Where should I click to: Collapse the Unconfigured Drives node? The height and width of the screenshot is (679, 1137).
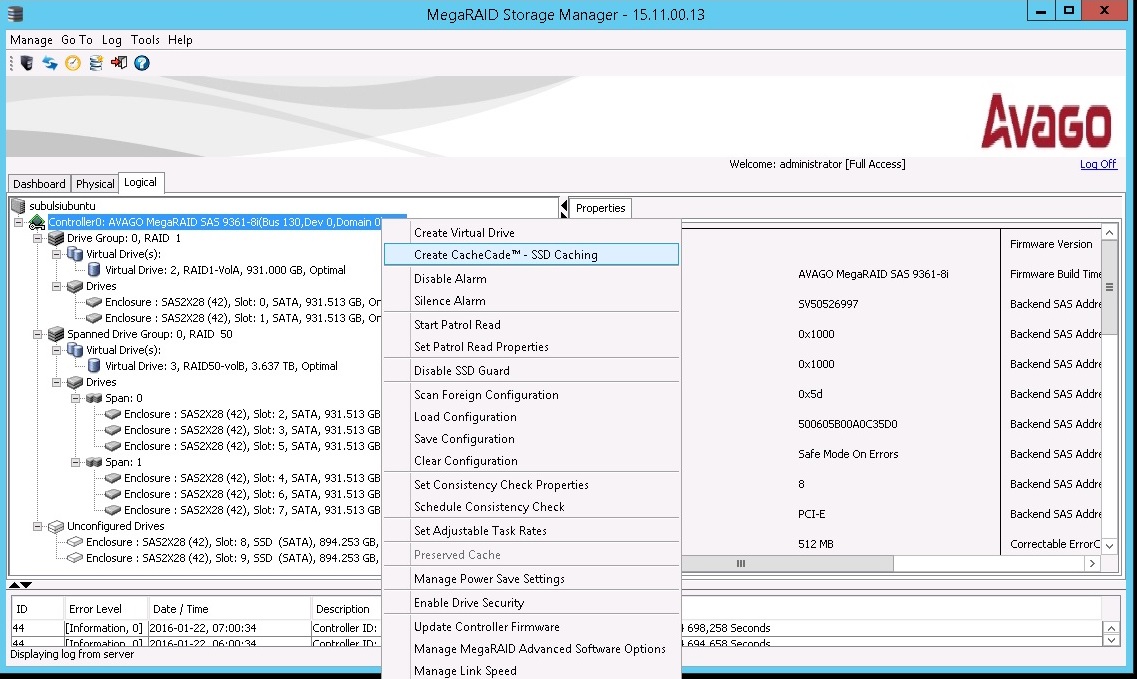point(38,526)
